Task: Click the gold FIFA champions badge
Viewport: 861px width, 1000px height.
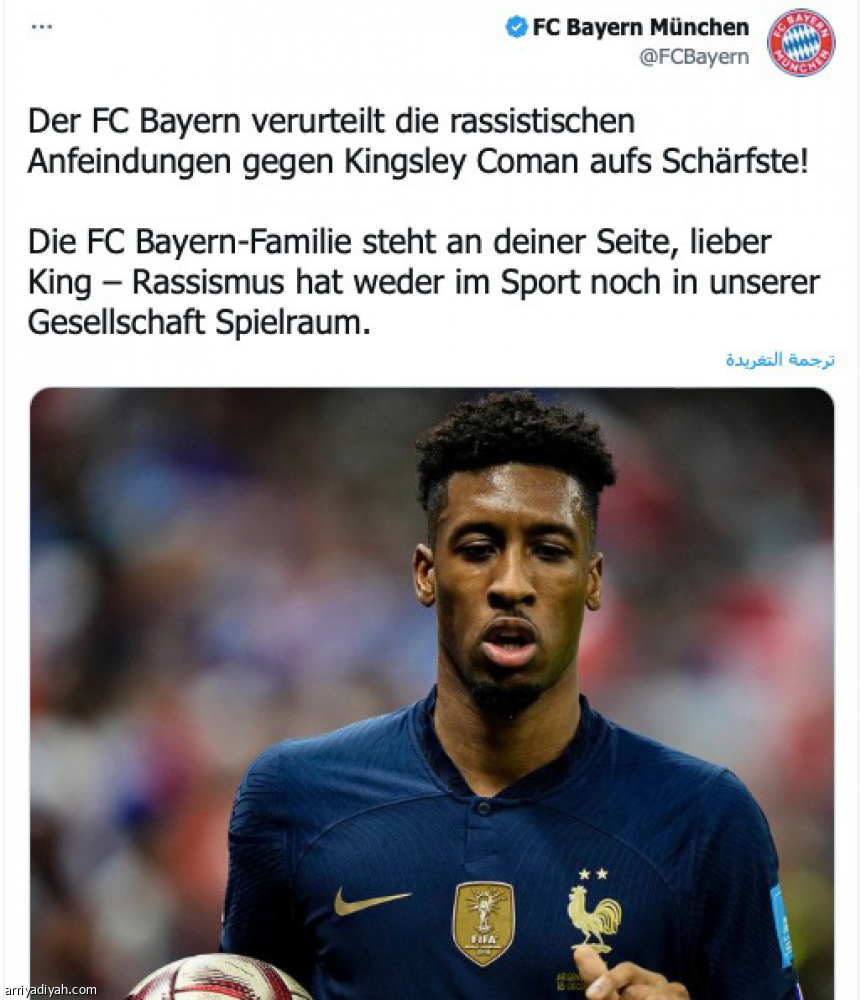Action: point(483,923)
